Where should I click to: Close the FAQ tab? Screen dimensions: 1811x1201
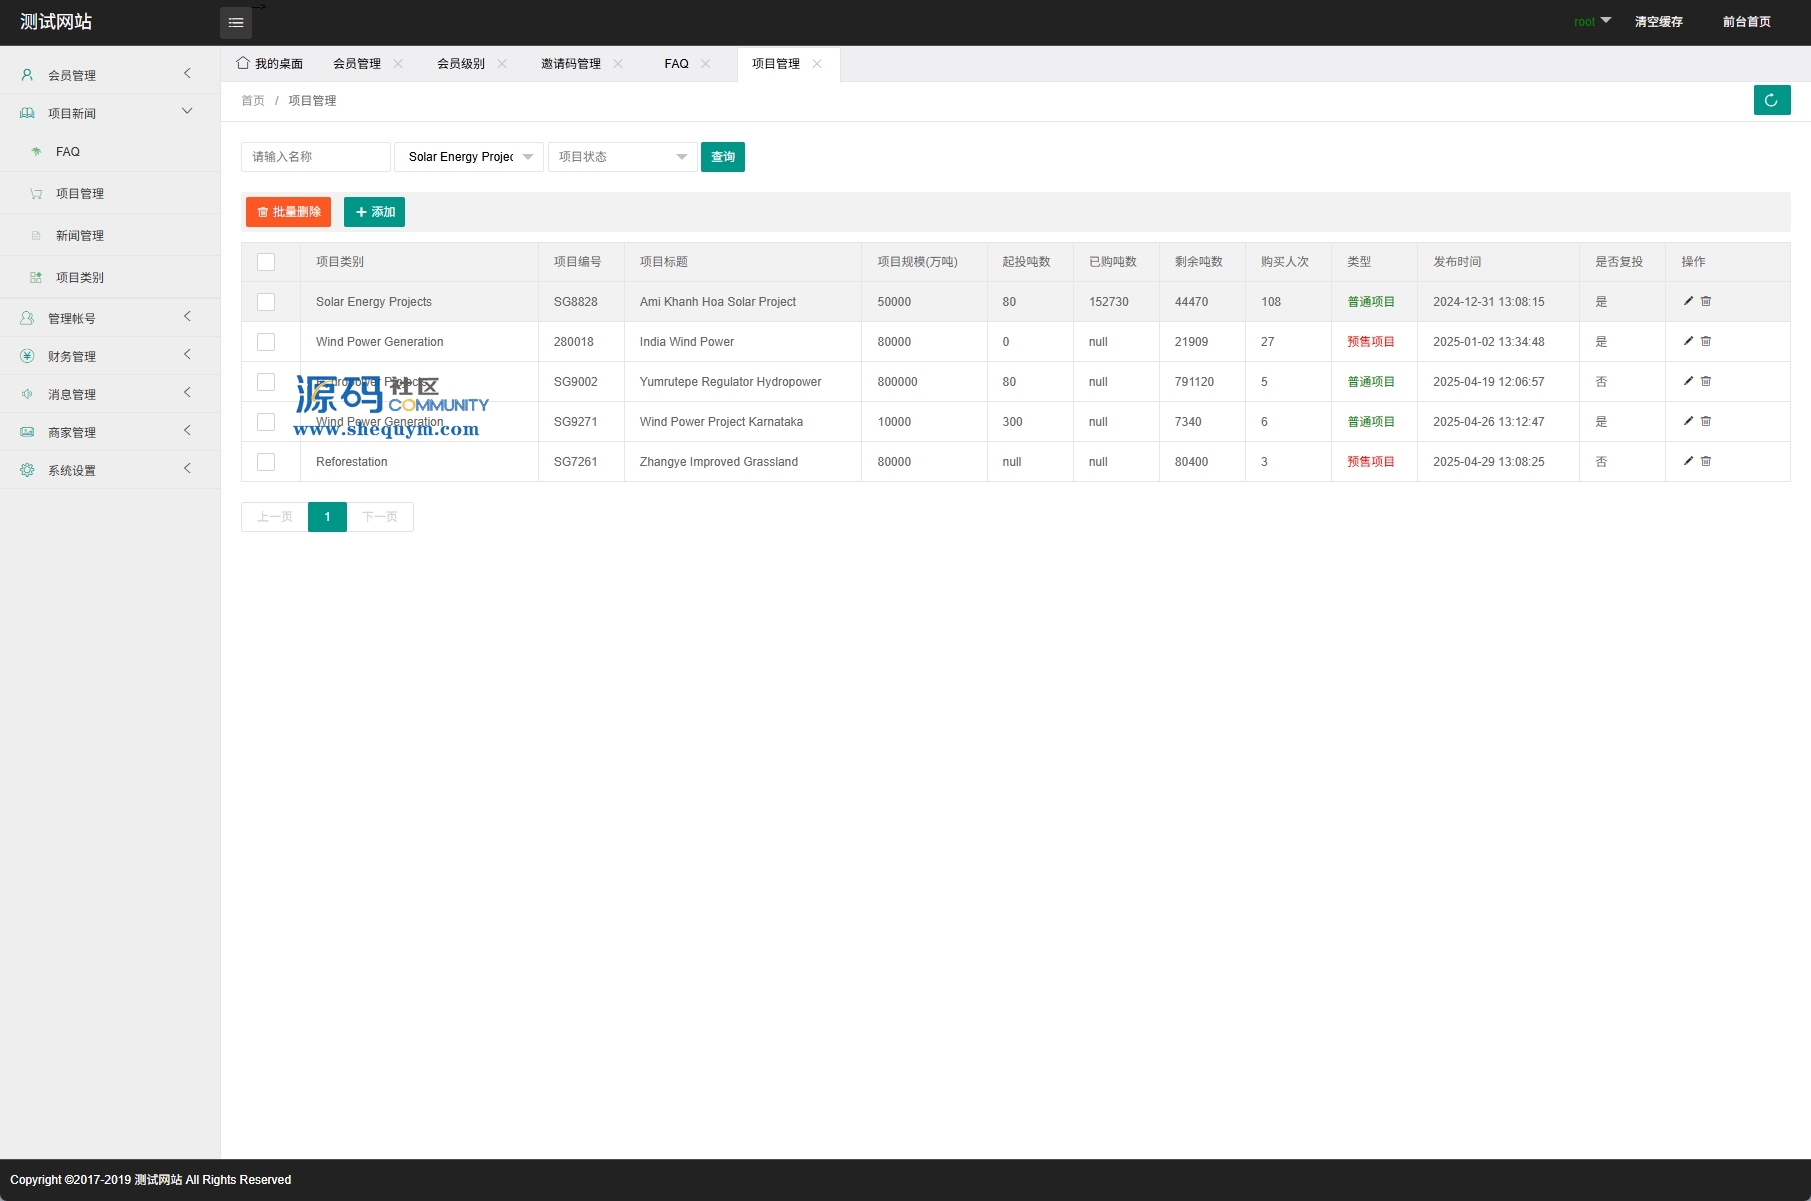pos(706,64)
